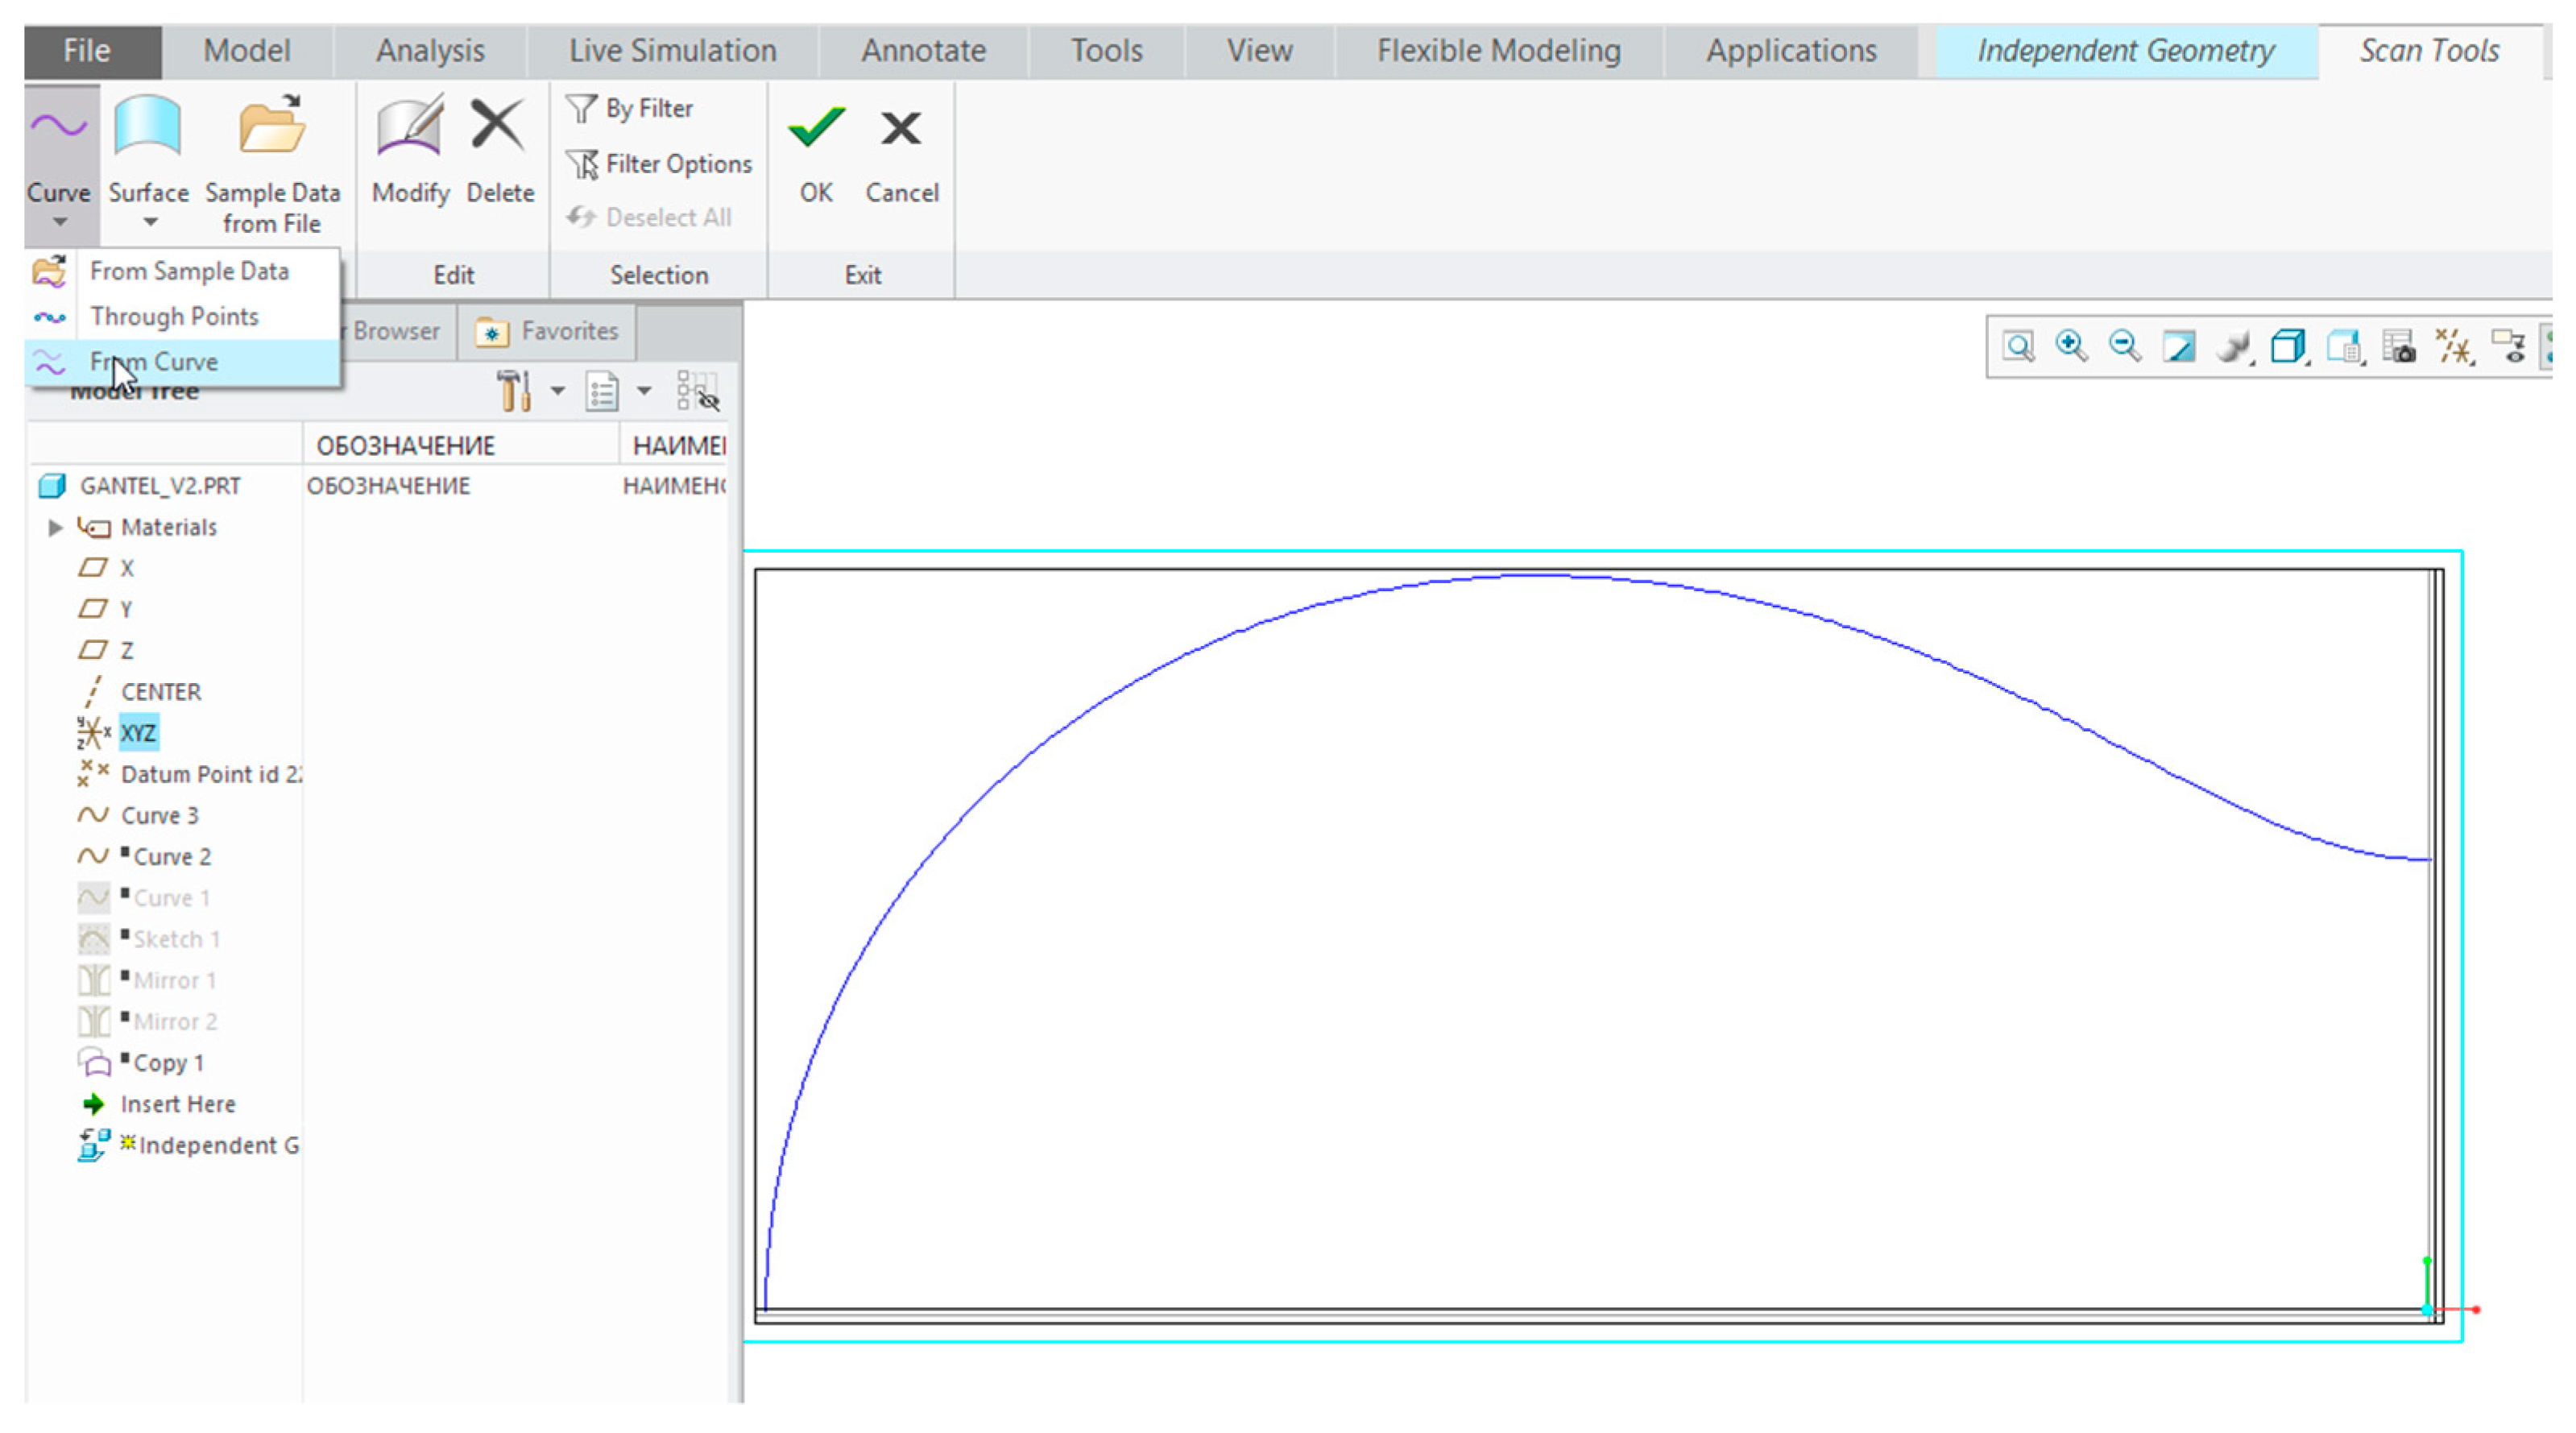
Task: Expand the Materials tree node
Action: click(x=56, y=527)
